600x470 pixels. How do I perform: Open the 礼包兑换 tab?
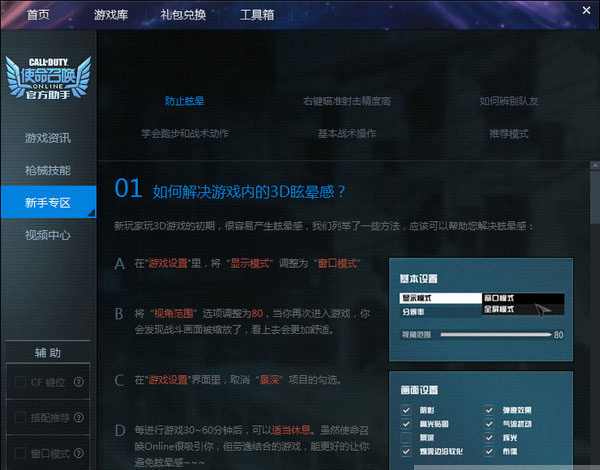tap(183, 15)
